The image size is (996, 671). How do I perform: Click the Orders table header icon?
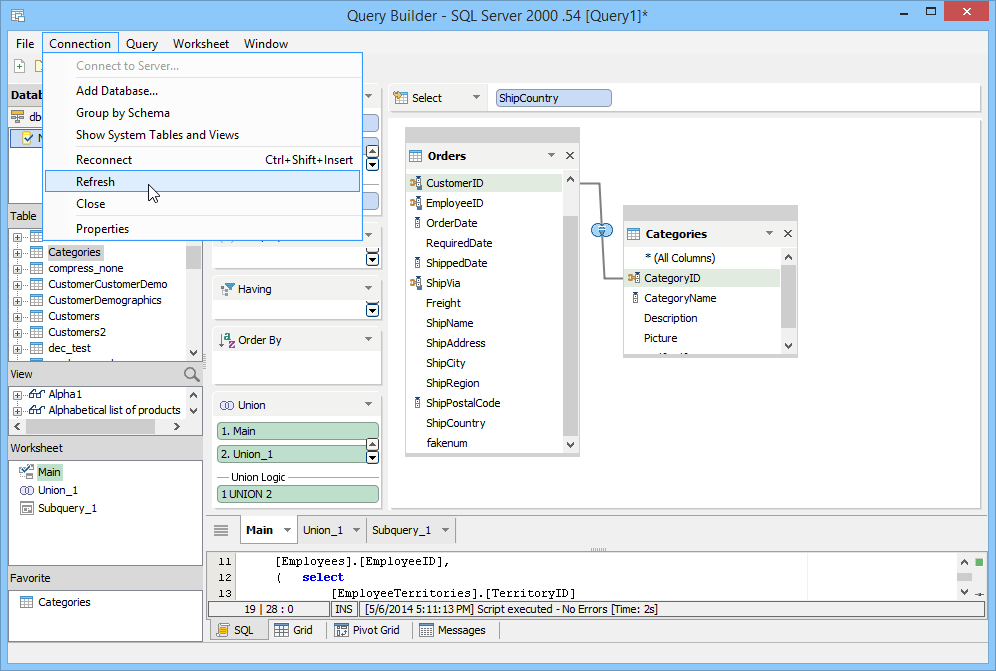(x=415, y=156)
